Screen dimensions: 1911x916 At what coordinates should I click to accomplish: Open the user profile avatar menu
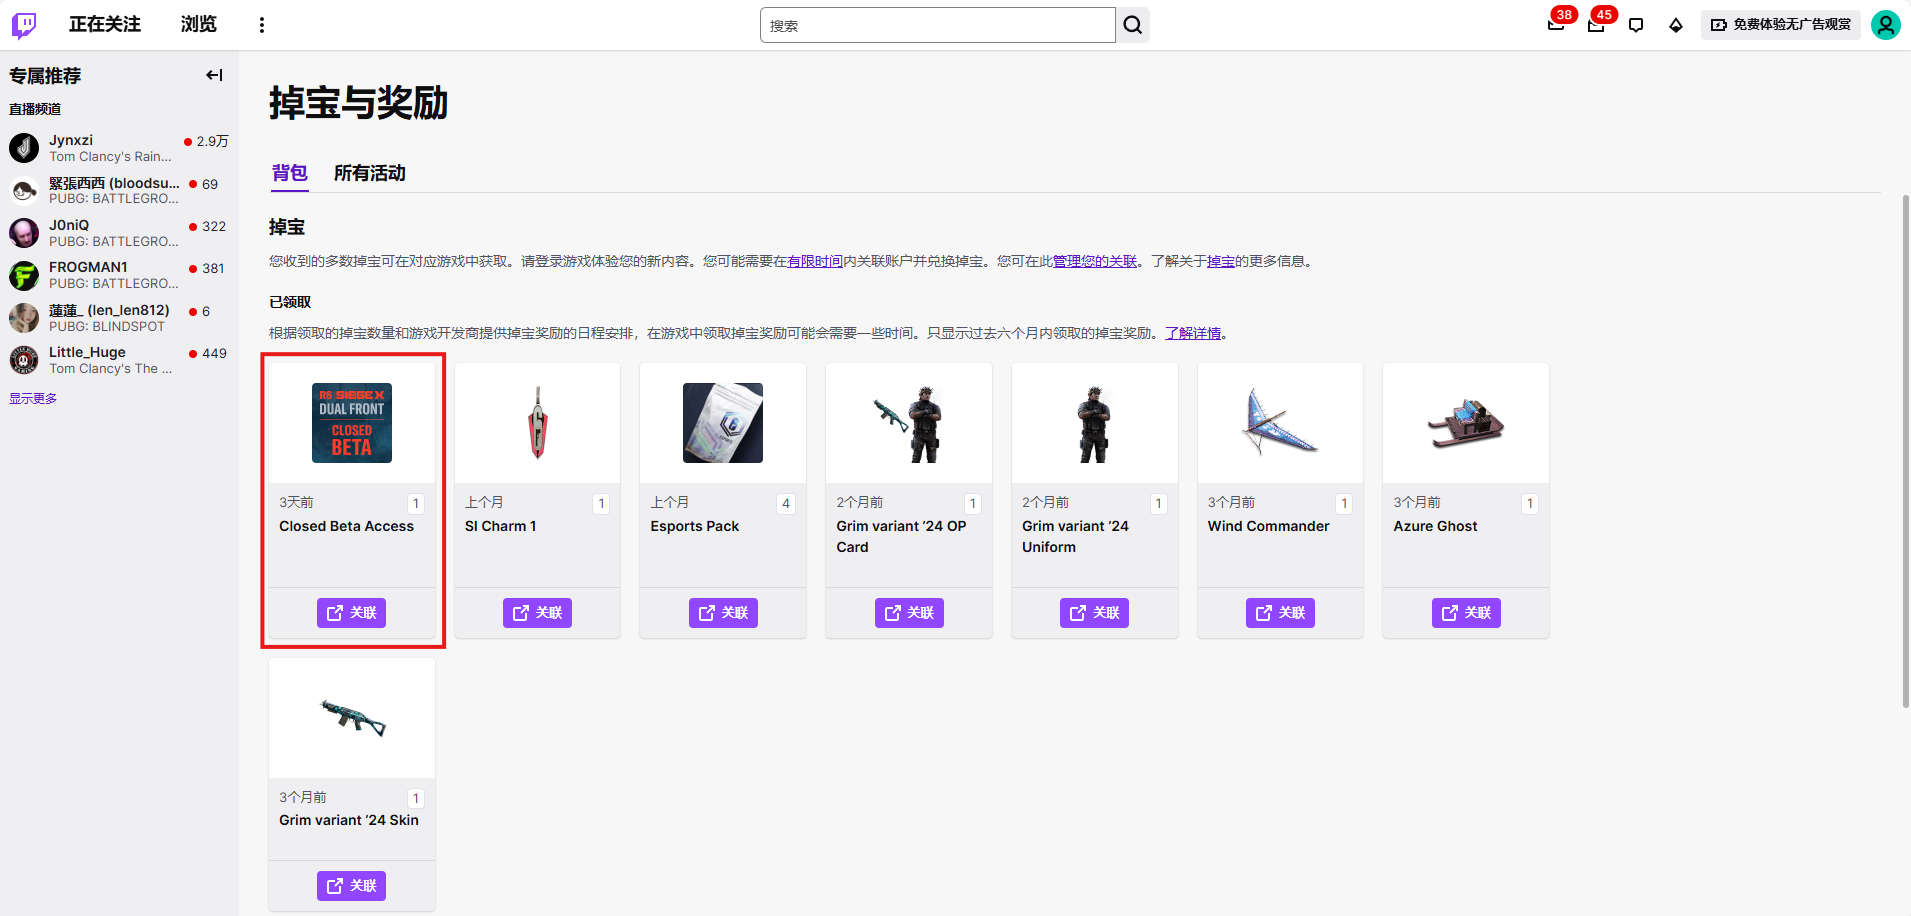click(1886, 25)
